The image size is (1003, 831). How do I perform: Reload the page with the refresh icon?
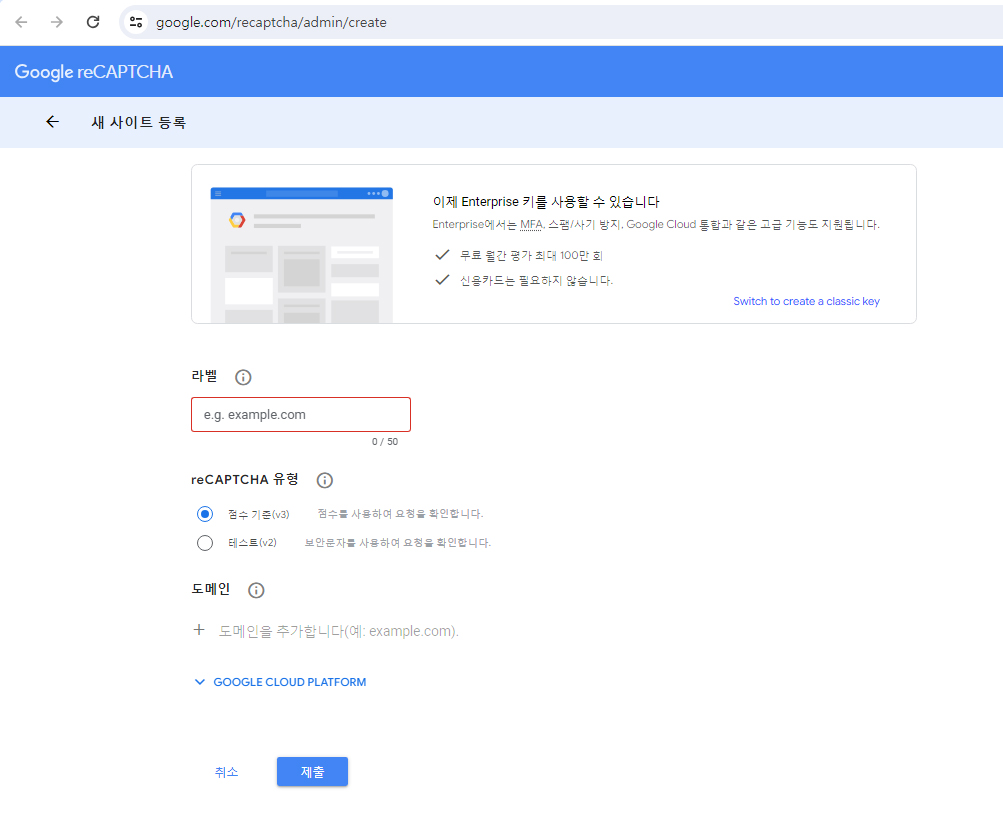(x=93, y=22)
